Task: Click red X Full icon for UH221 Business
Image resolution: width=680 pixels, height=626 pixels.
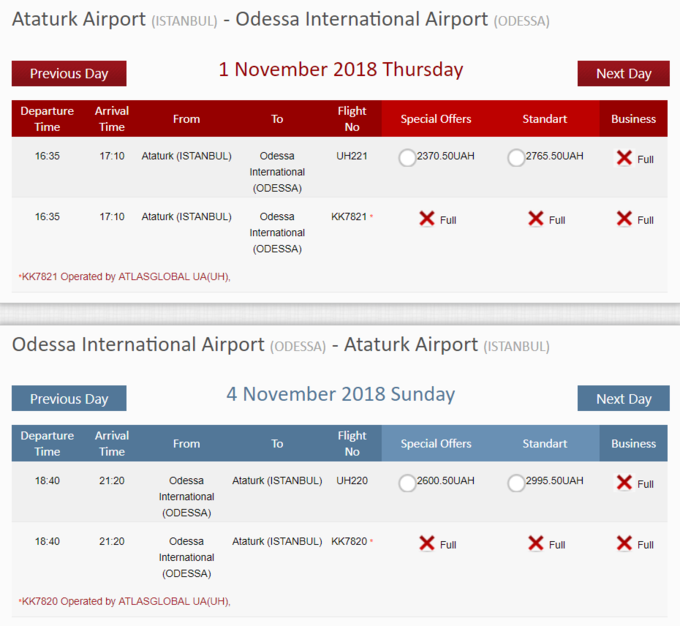Action: click(624, 158)
